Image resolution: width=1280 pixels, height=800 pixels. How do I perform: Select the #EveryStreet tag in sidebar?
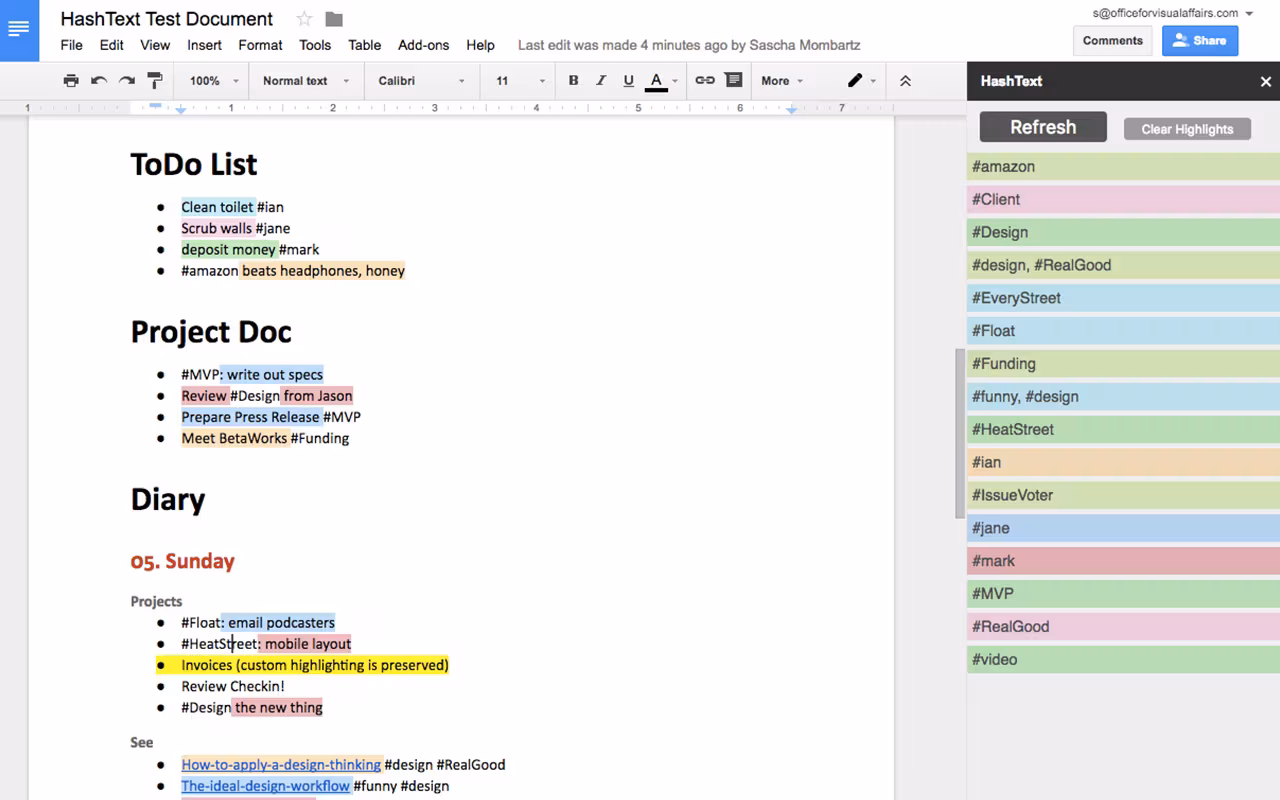(x=1123, y=298)
